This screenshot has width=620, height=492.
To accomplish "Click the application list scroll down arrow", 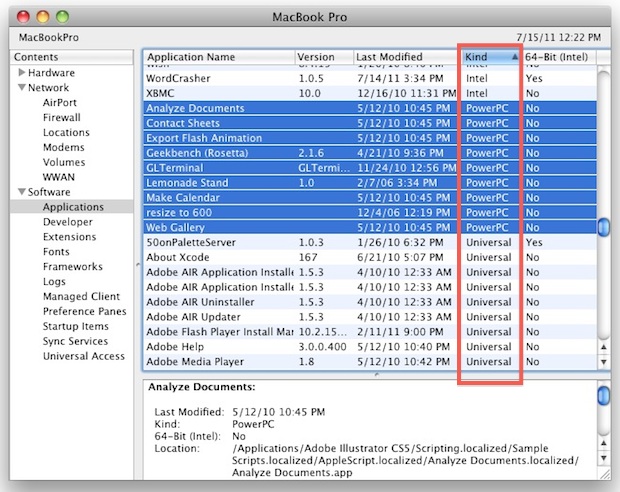I will [x=604, y=362].
